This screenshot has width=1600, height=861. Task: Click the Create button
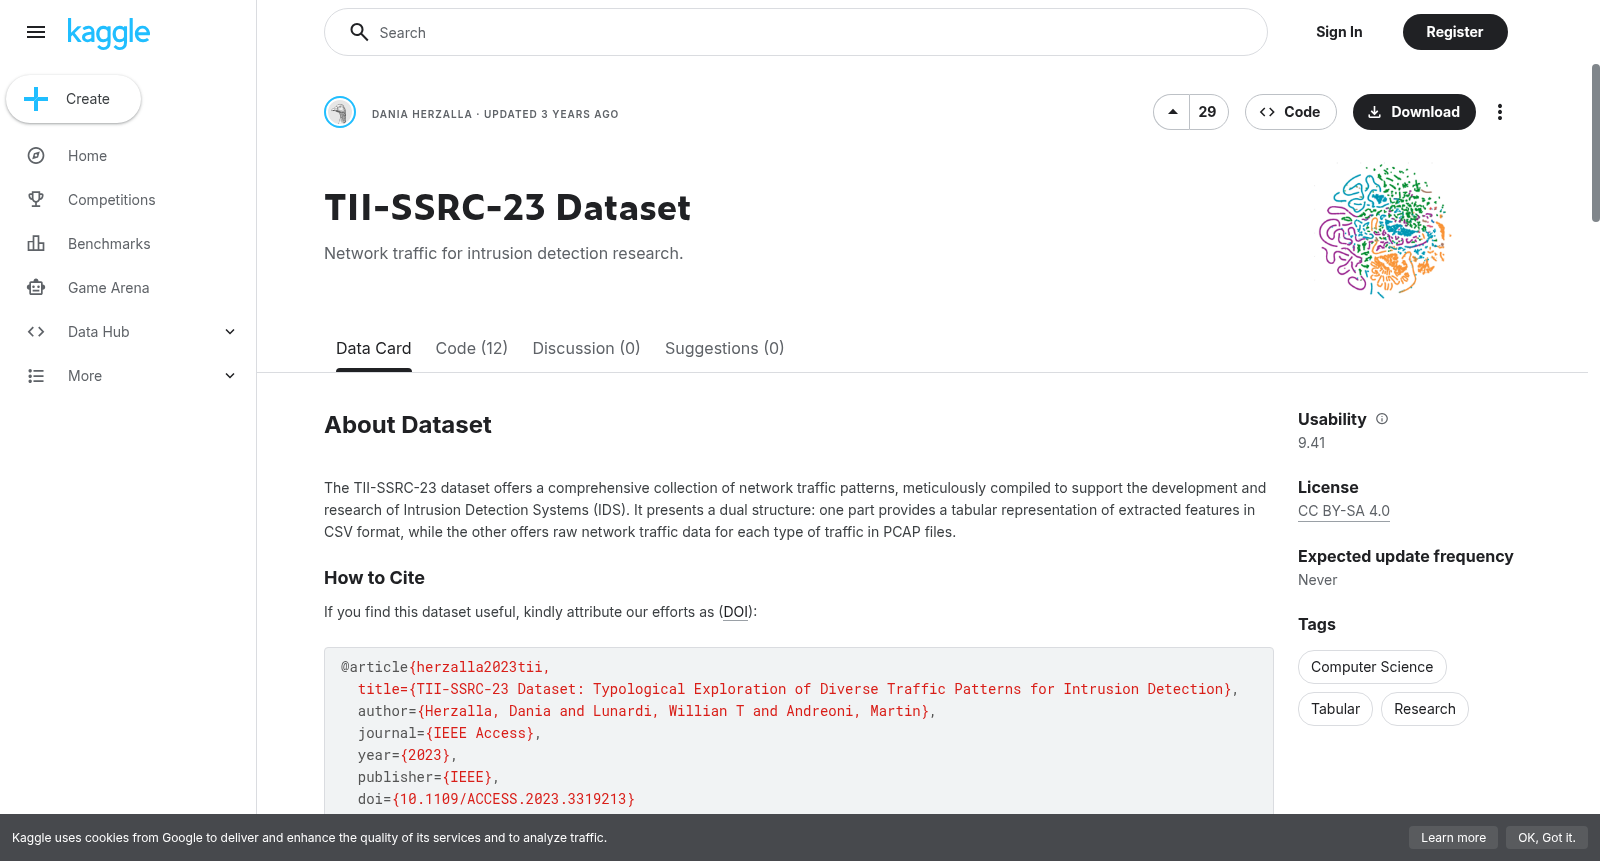point(73,99)
